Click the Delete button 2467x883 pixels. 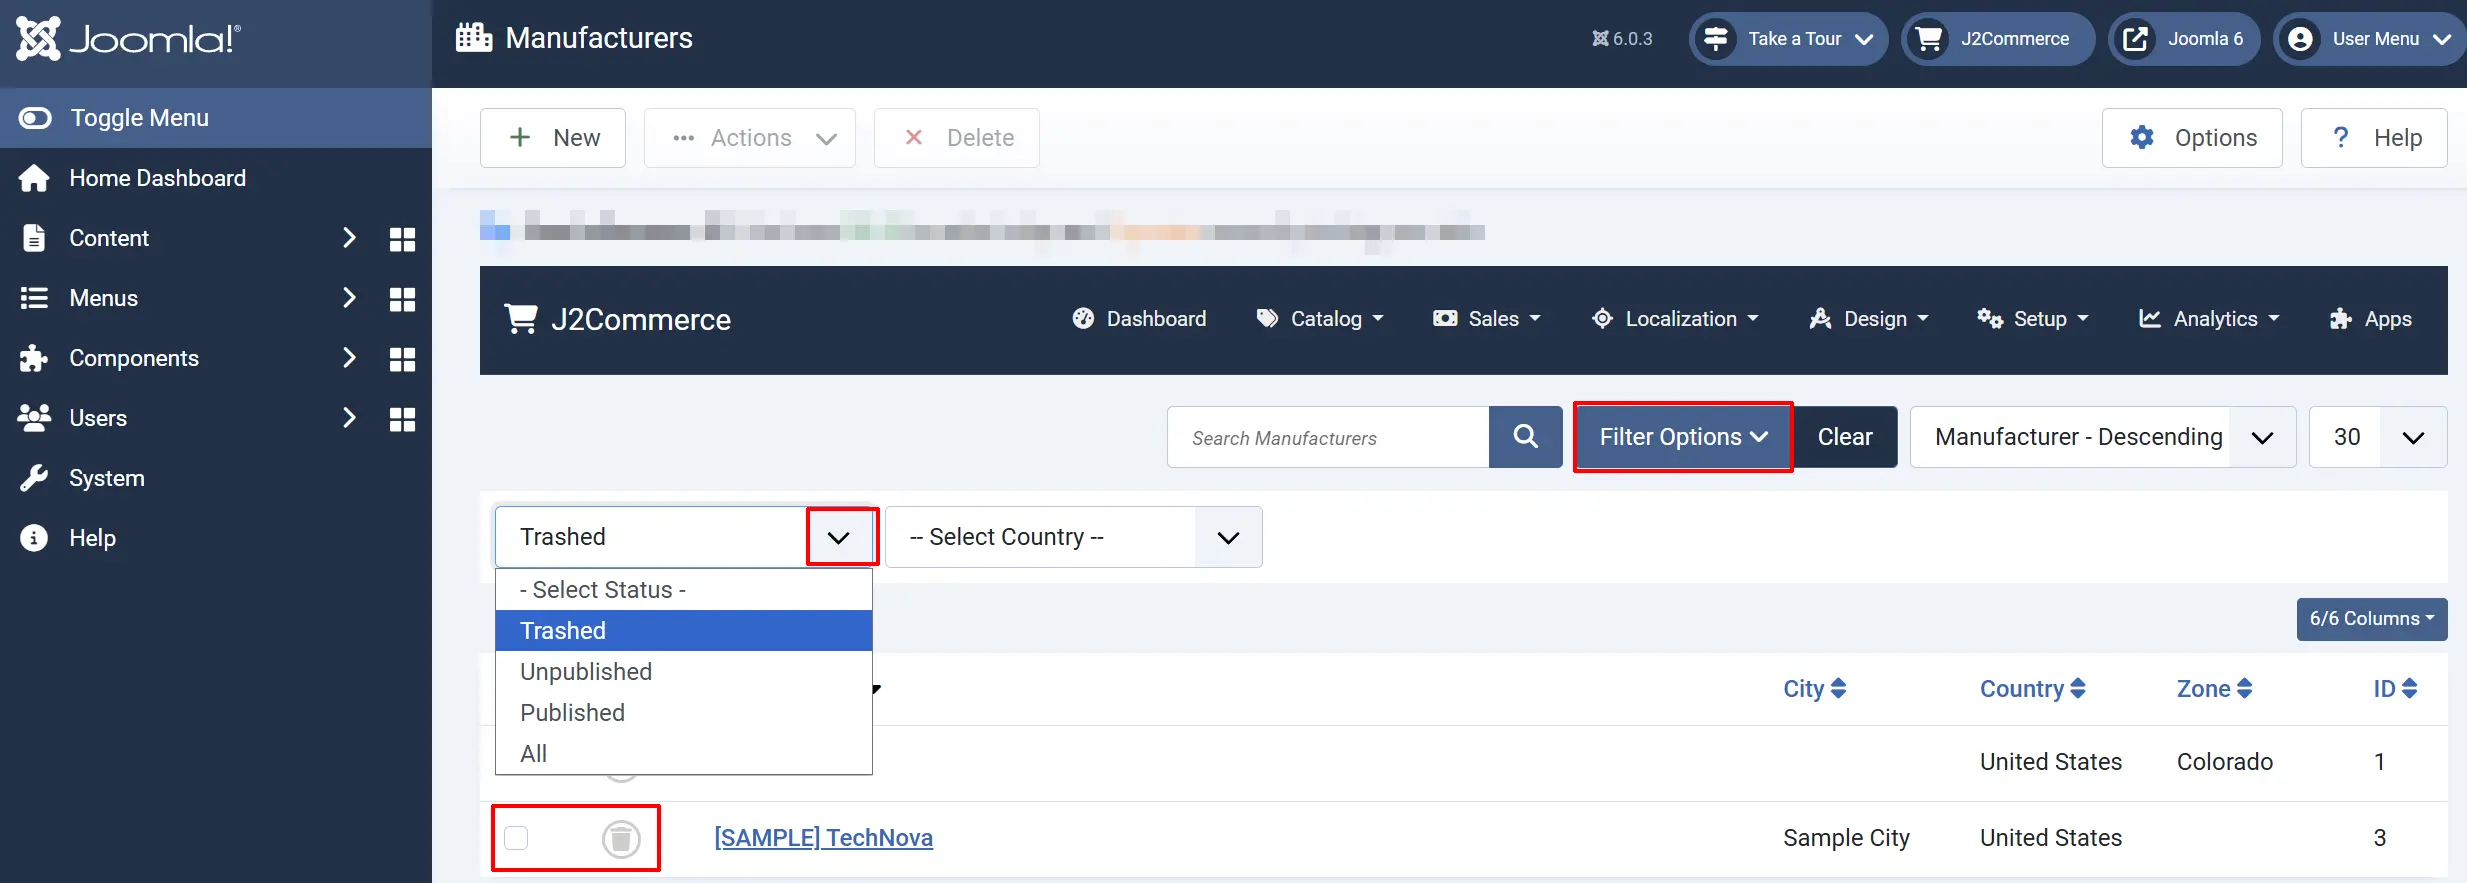coord(957,138)
